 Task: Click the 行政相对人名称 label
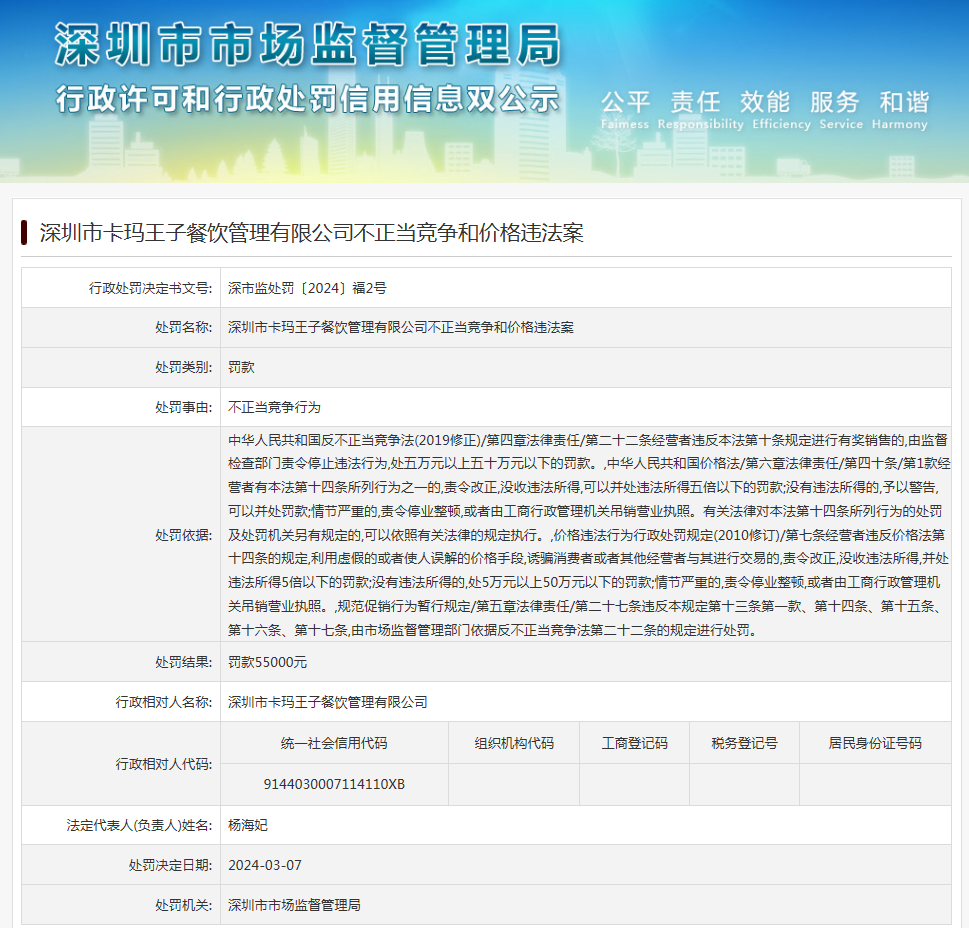click(164, 702)
